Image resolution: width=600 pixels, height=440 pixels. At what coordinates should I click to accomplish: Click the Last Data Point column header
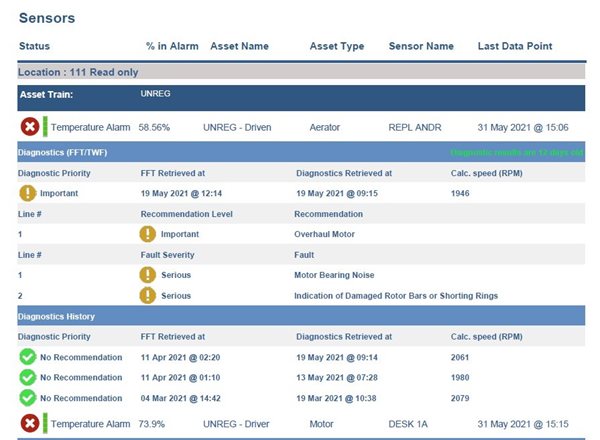(515, 46)
